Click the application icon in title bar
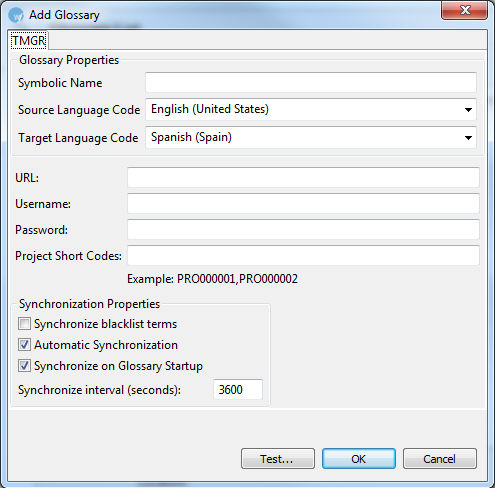Screen dimensions: 495x488 click(16, 15)
